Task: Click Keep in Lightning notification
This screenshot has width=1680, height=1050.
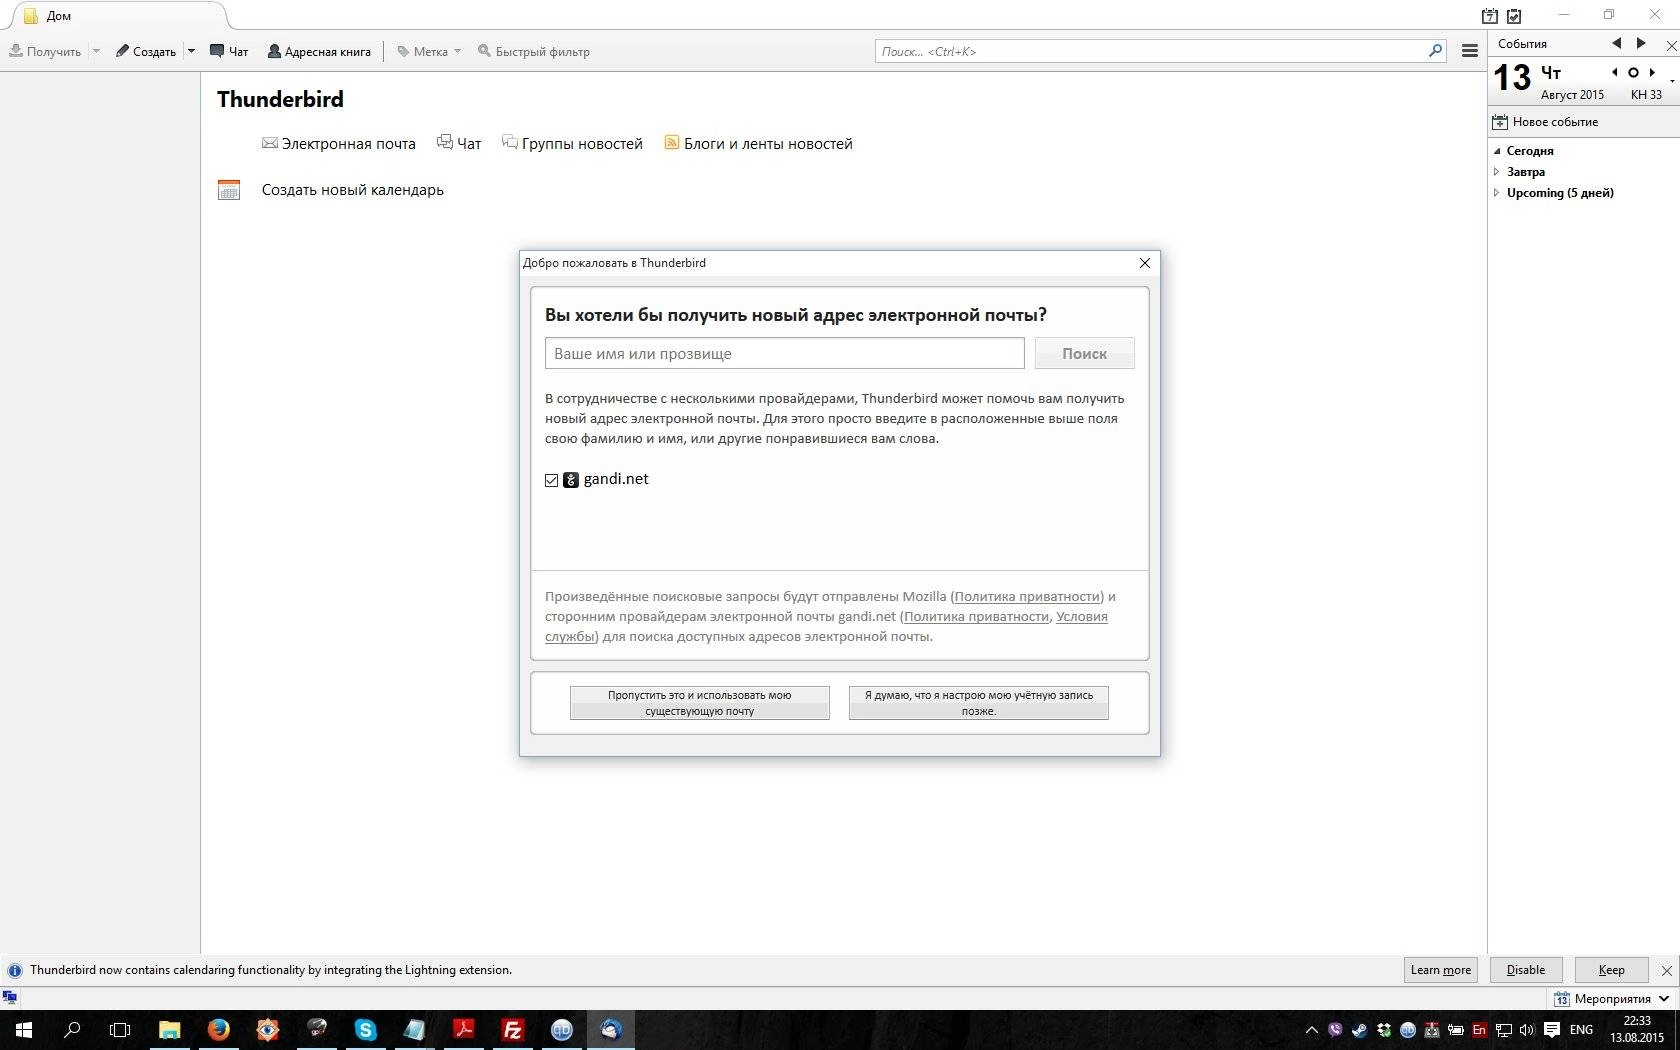Action: coord(1611,970)
